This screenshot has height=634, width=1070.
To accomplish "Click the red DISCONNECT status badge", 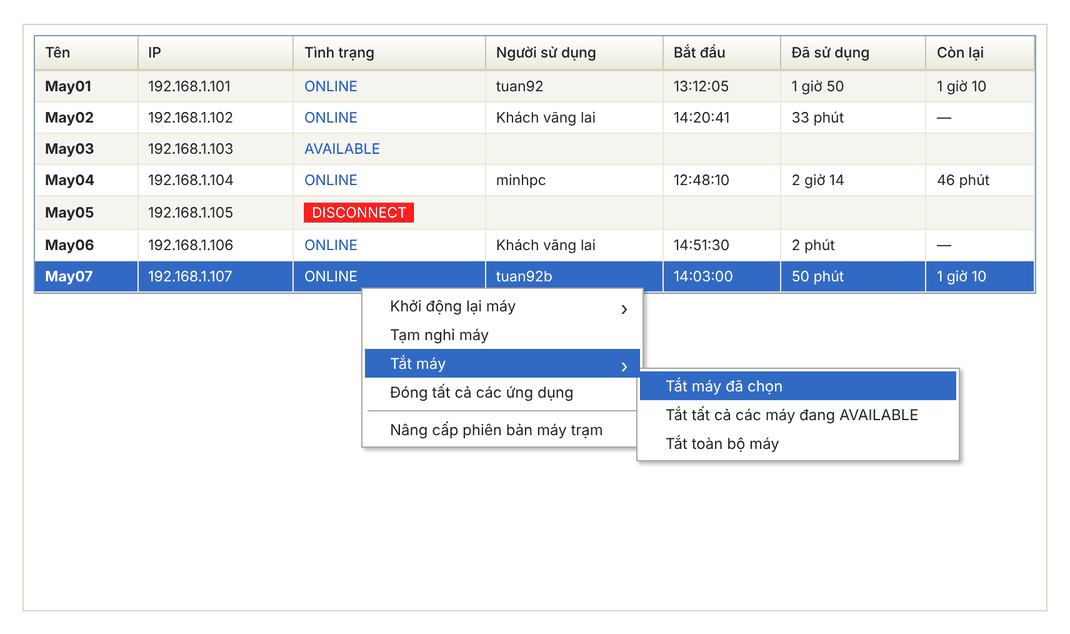I will point(359,213).
